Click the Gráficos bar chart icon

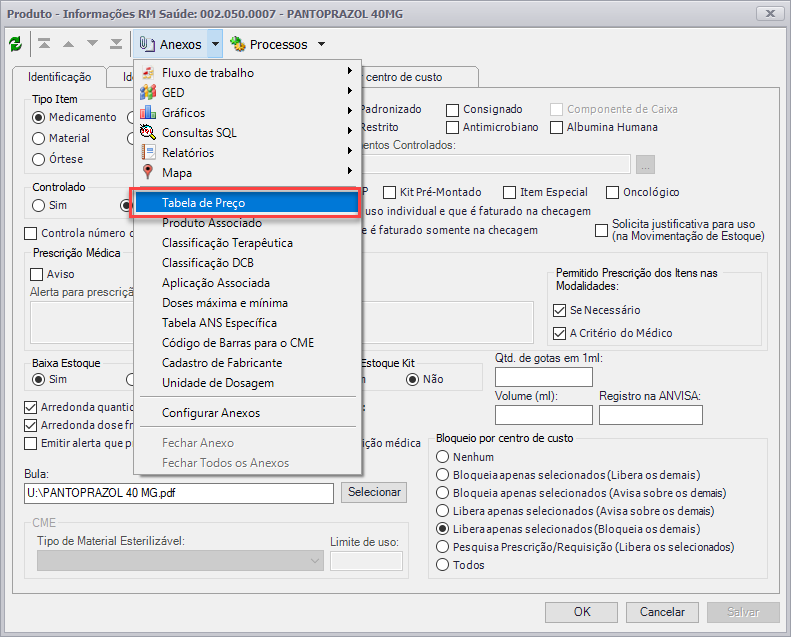click(148, 112)
